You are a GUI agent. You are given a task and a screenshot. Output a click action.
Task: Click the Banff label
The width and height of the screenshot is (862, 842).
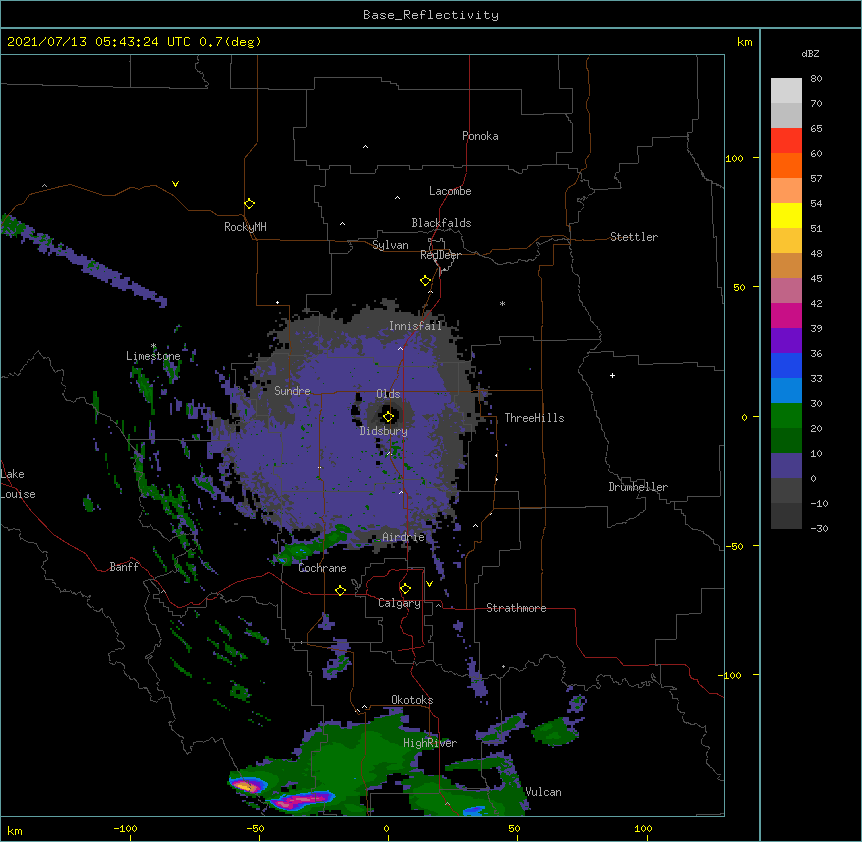(x=124, y=567)
